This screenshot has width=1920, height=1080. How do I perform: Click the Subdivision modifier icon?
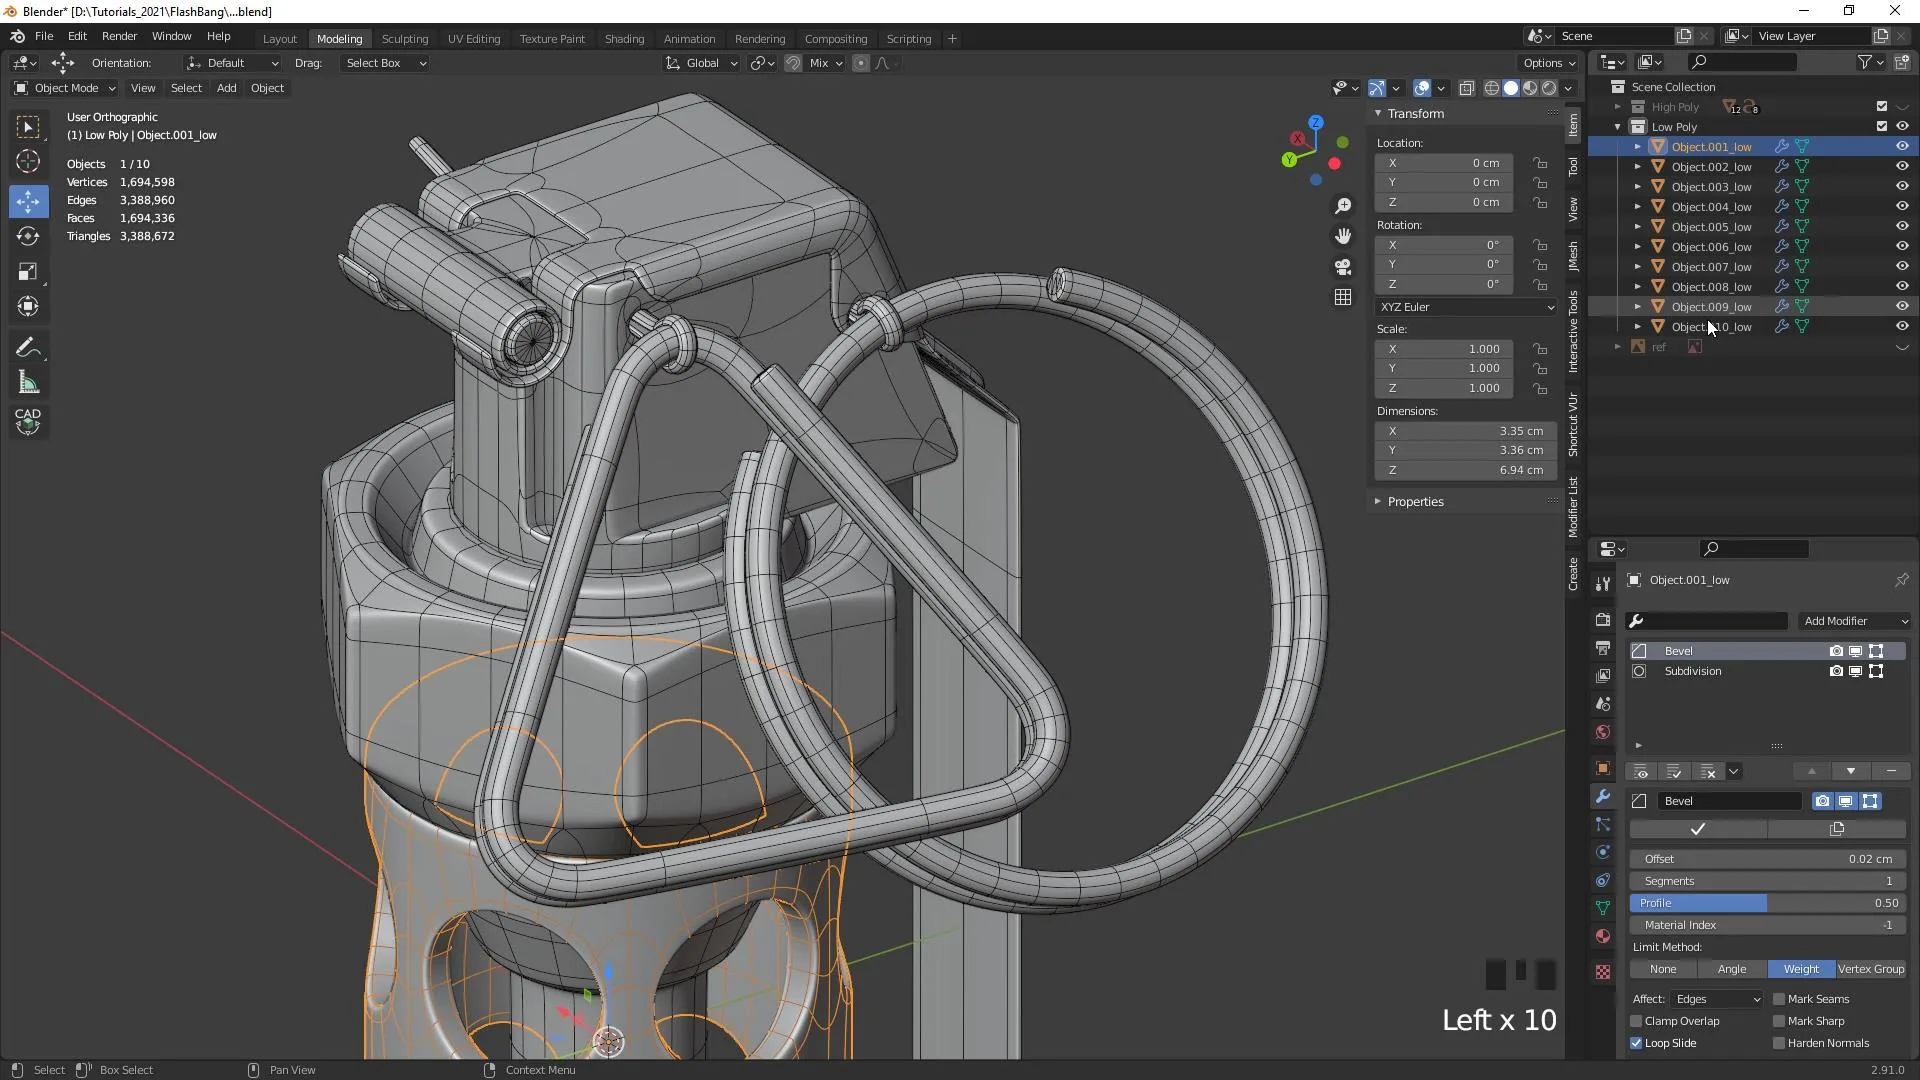(1640, 671)
